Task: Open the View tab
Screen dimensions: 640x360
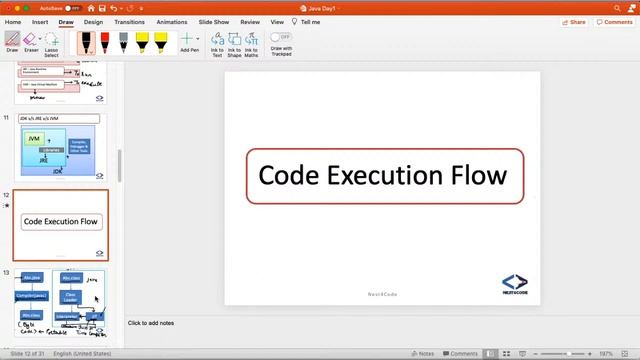Action: [x=277, y=22]
